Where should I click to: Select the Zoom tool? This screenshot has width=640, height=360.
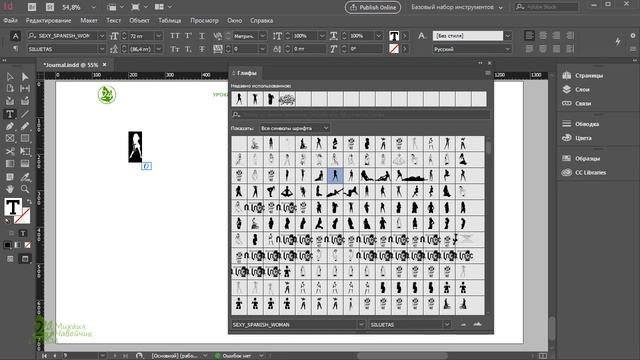point(25,189)
